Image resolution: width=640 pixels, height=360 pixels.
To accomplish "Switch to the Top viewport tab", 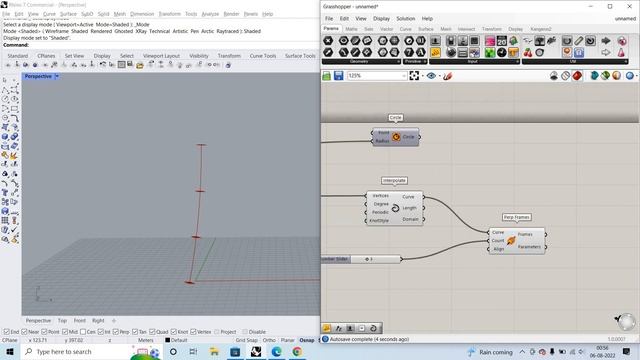I will point(62,321).
